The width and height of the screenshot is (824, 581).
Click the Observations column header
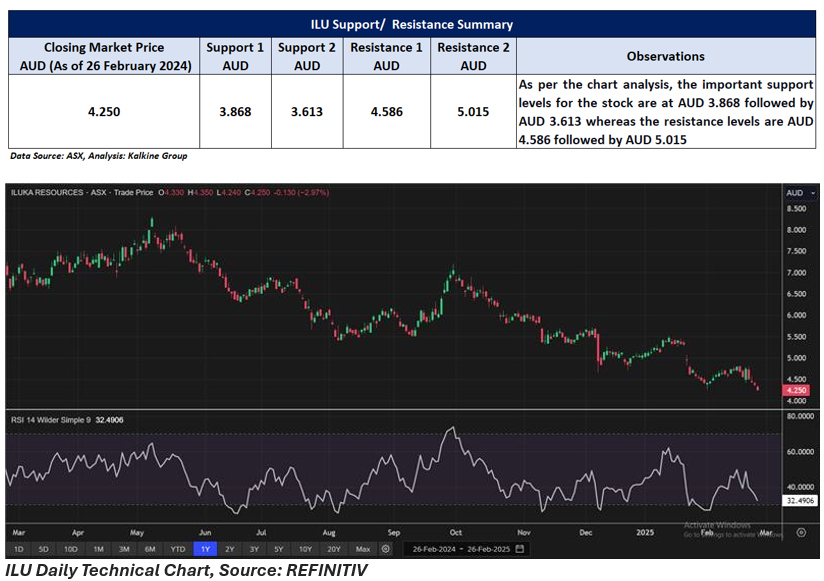tap(666, 56)
